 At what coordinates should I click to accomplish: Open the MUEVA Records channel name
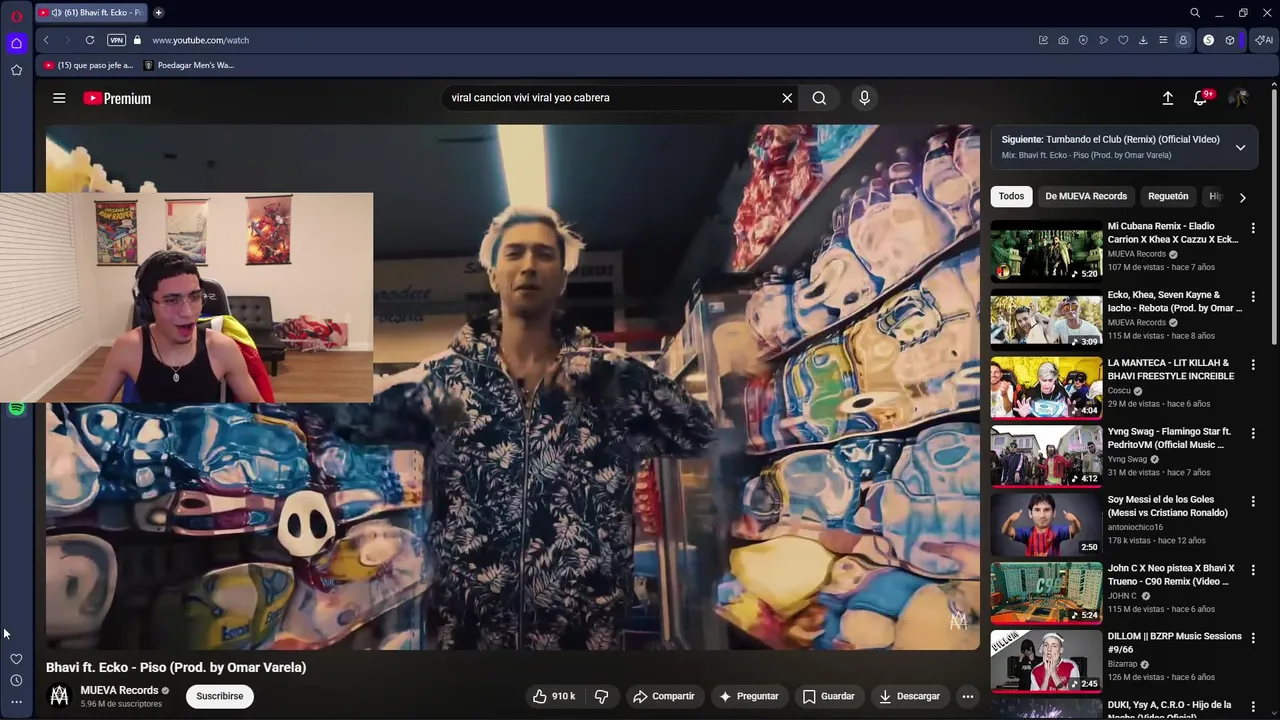(x=119, y=690)
